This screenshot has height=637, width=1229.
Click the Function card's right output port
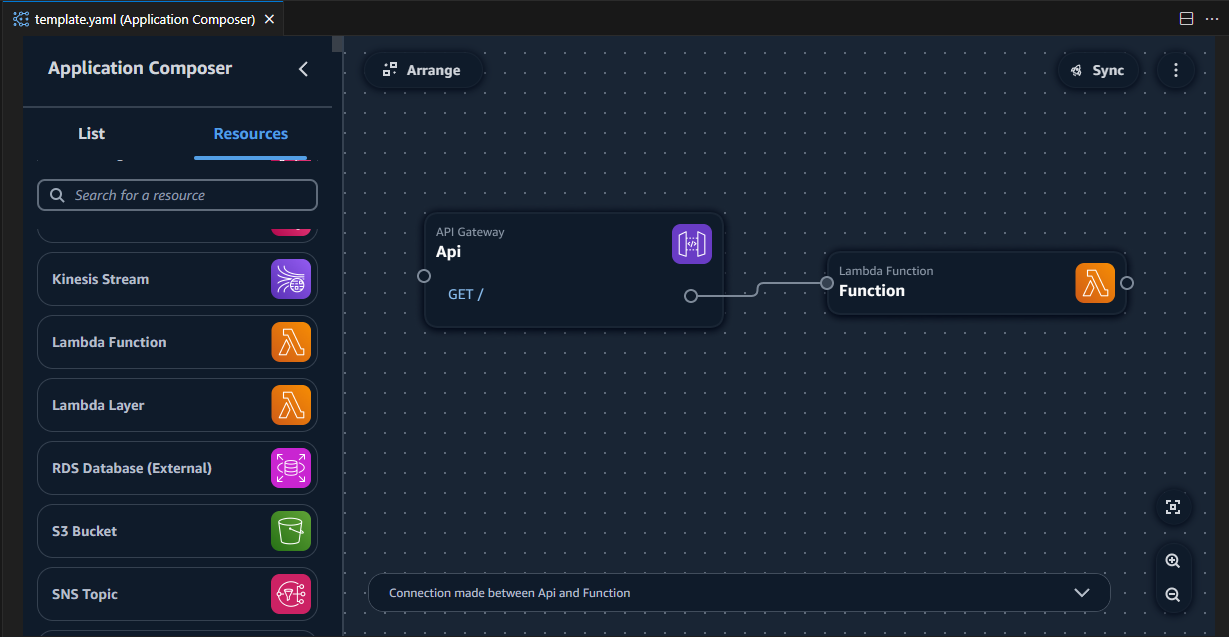[1127, 283]
